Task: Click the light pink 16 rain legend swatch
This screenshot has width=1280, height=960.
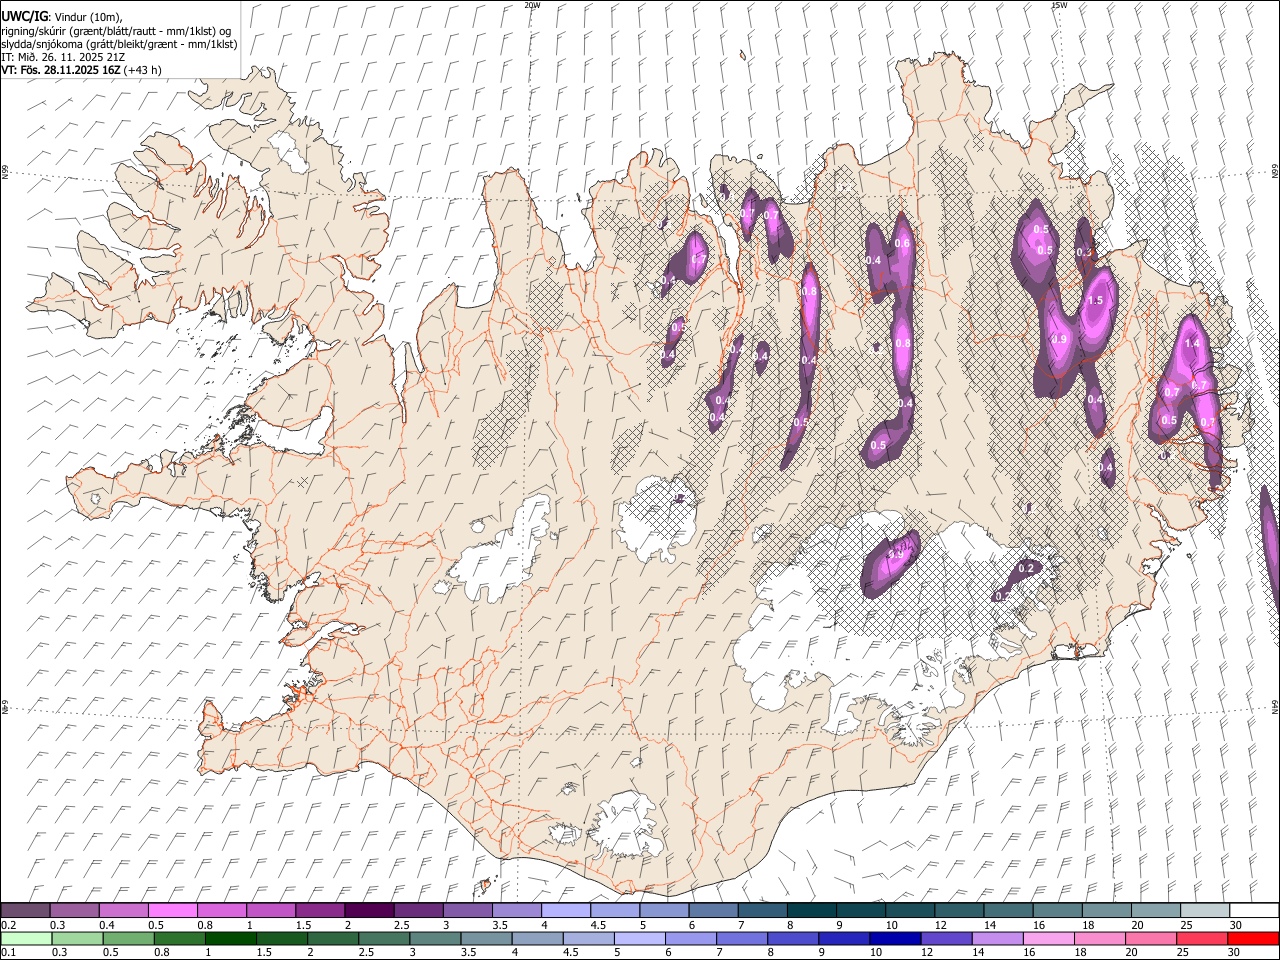Action: tap(1047, 938)
